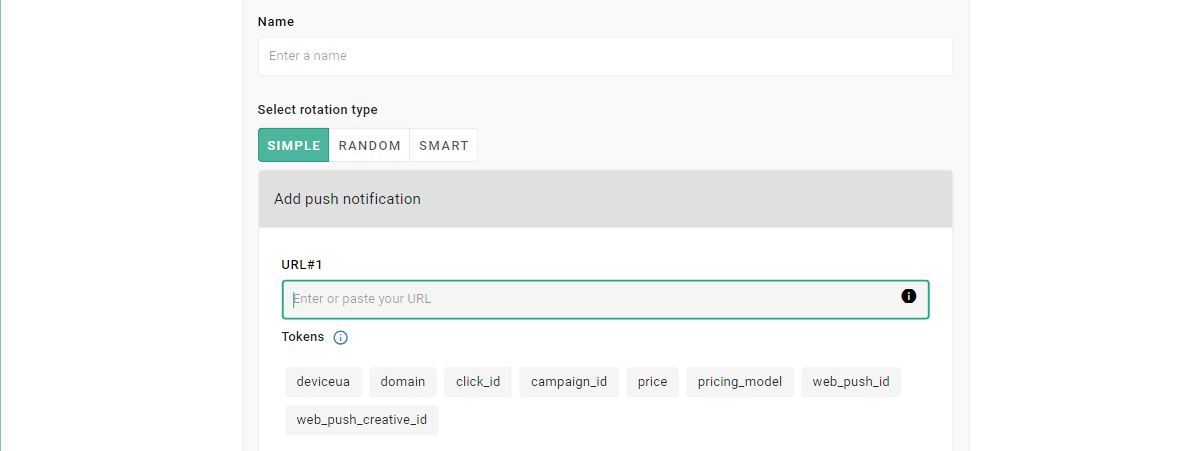Add the web_push_id token
The width and height of the screenshot is (1192, 451).
click(x=850, y=382)
